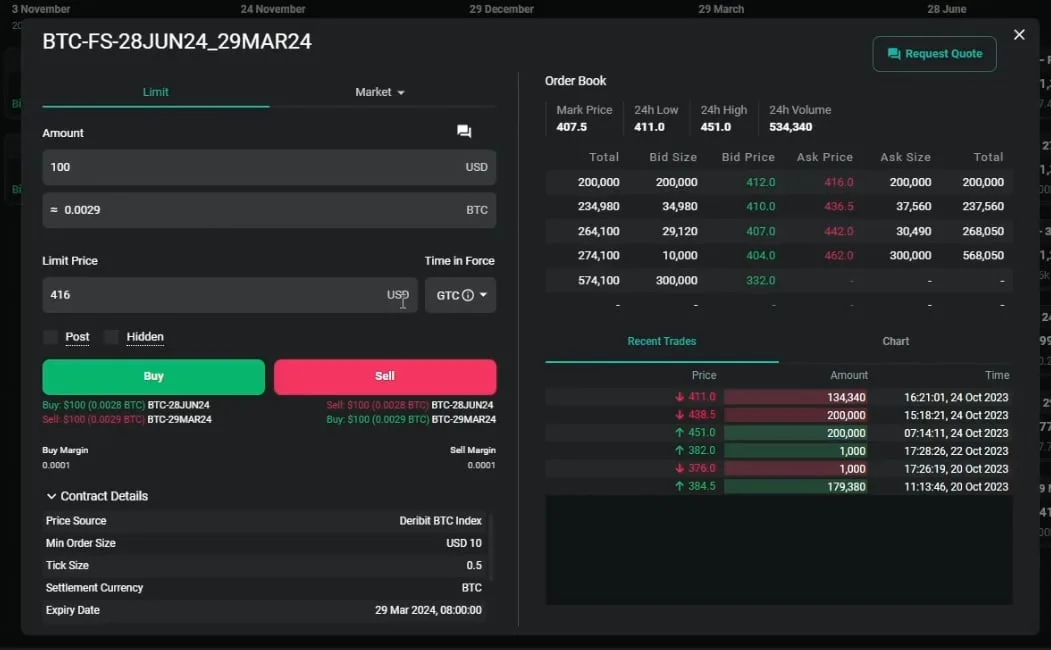Click the info icon next to GTC
This screenshot has height=650, width=1051.
click(x=468, y=295)
